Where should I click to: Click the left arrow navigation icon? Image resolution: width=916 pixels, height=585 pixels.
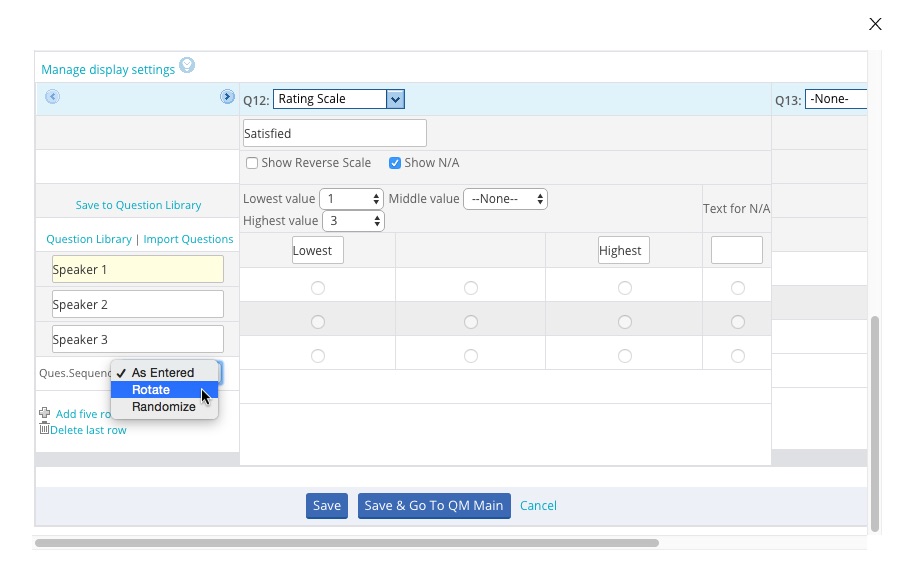point(53,97)
